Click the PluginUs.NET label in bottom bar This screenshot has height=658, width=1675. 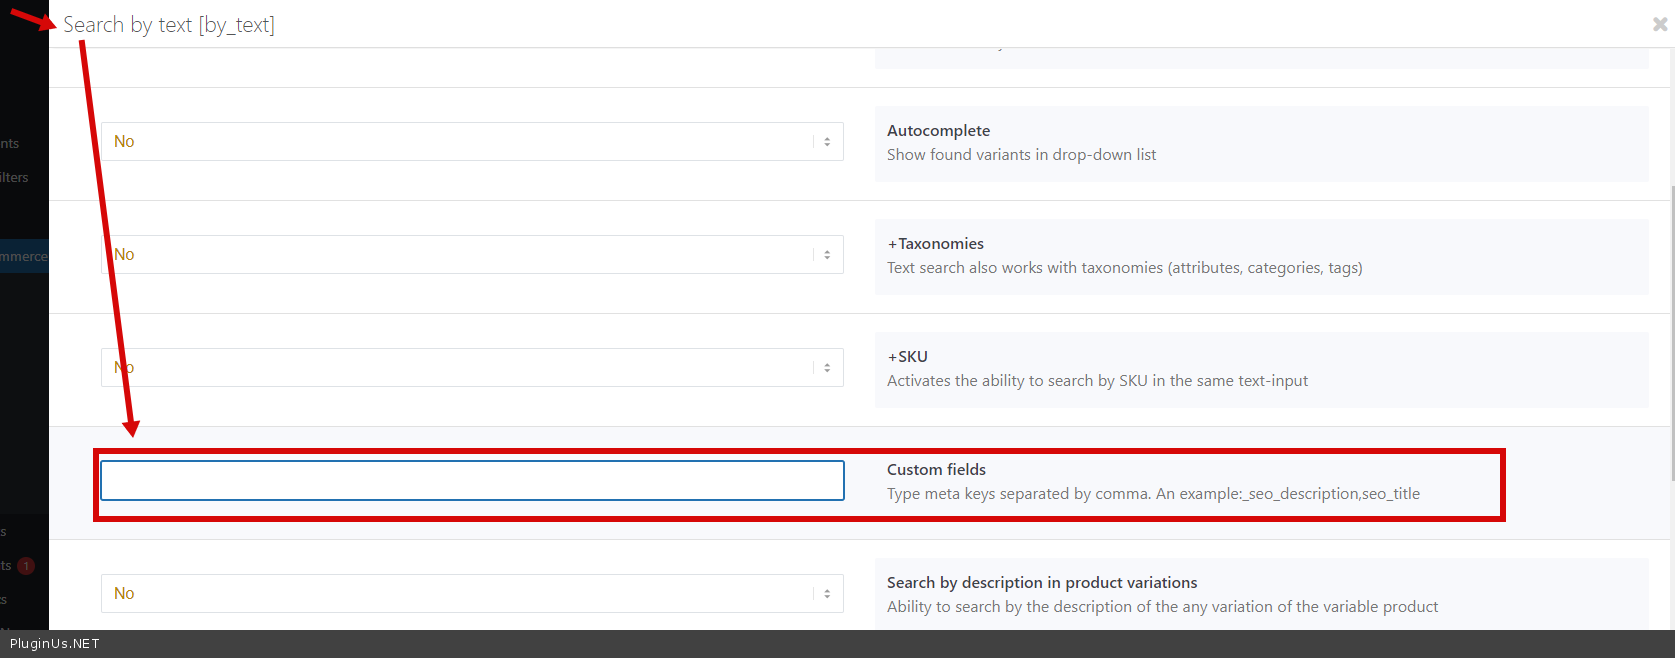pyautogui.click(x=55, y=644)
